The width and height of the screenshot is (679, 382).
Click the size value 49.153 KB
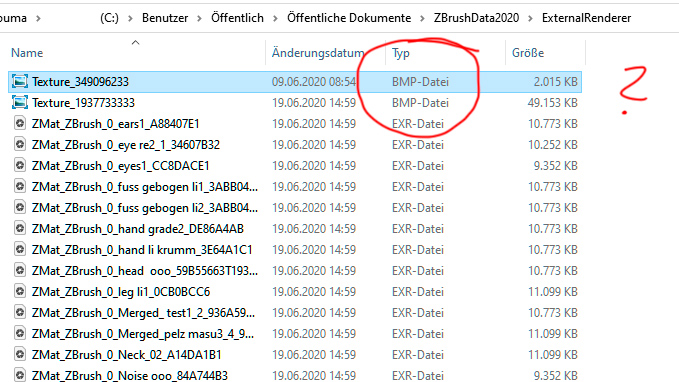click(x=553, y=103)
